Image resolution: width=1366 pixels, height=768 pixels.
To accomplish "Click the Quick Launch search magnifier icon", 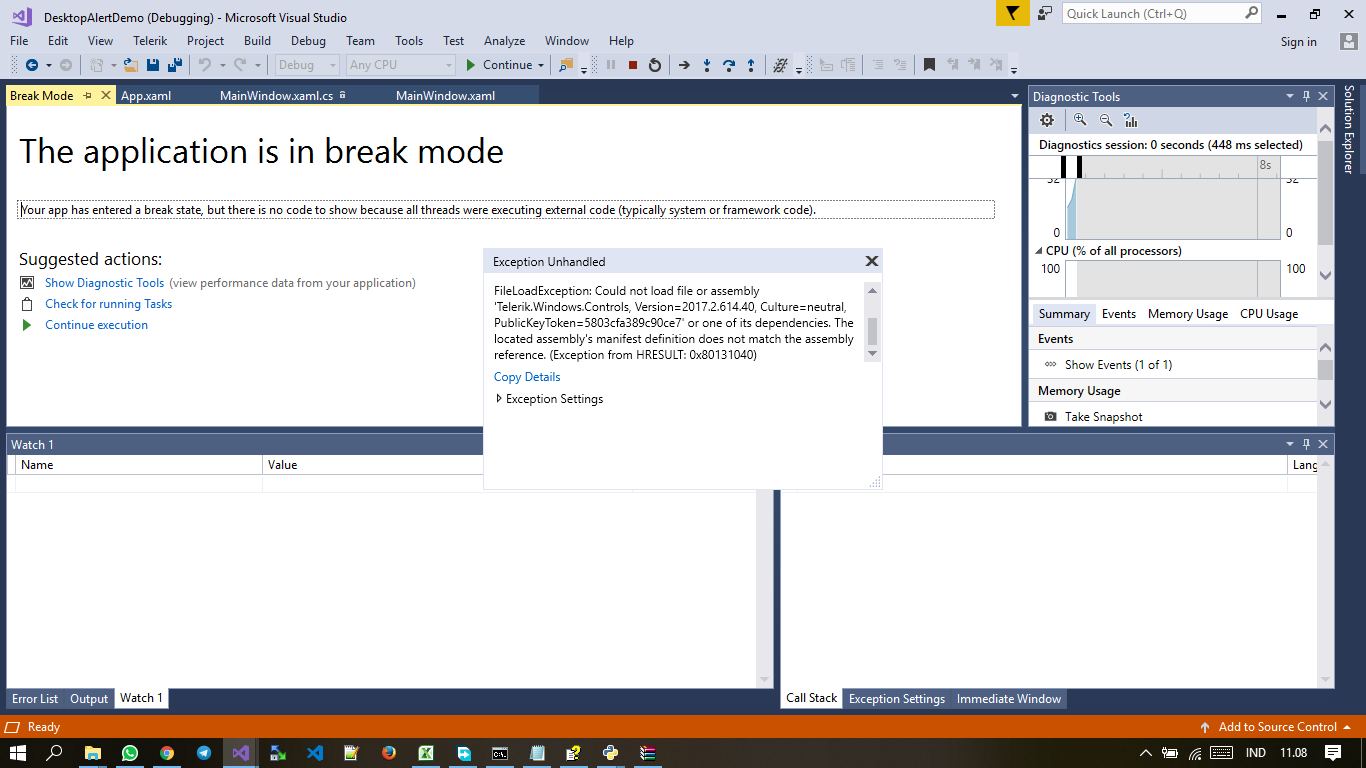I will click(x=1252, y=13).
